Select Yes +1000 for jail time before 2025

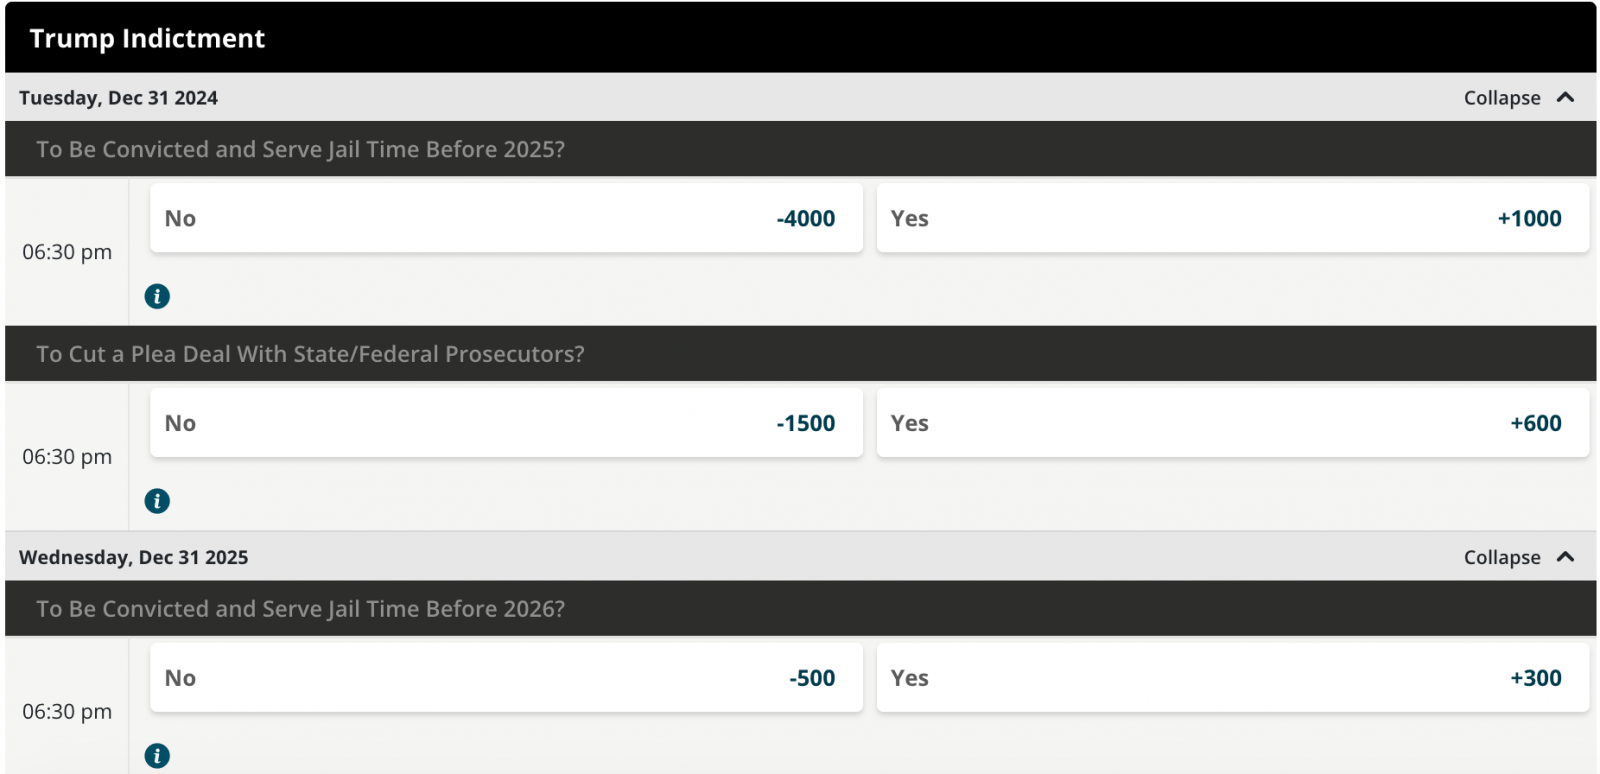click(1232, 218)
